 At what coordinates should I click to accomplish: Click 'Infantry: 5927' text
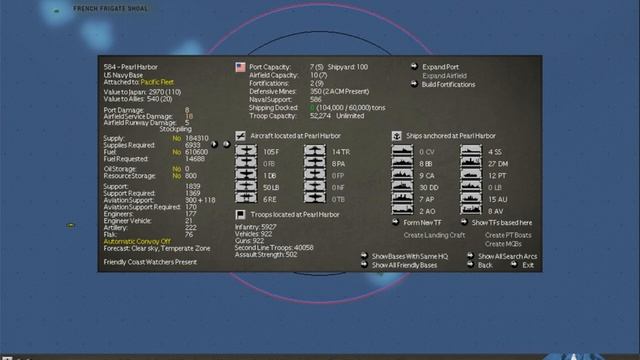click(x=256, y=227)
